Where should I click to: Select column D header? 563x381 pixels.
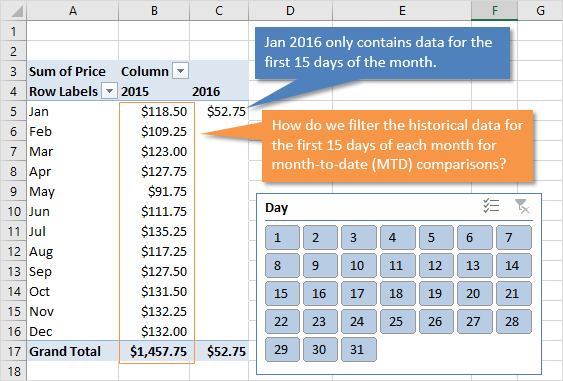290,10
